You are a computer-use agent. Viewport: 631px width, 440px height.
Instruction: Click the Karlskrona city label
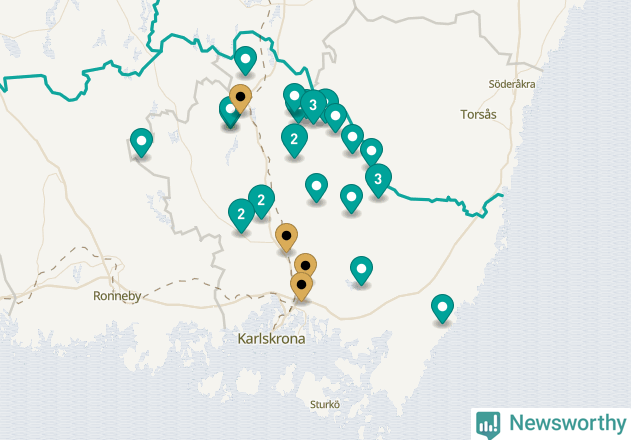point(271,339)
